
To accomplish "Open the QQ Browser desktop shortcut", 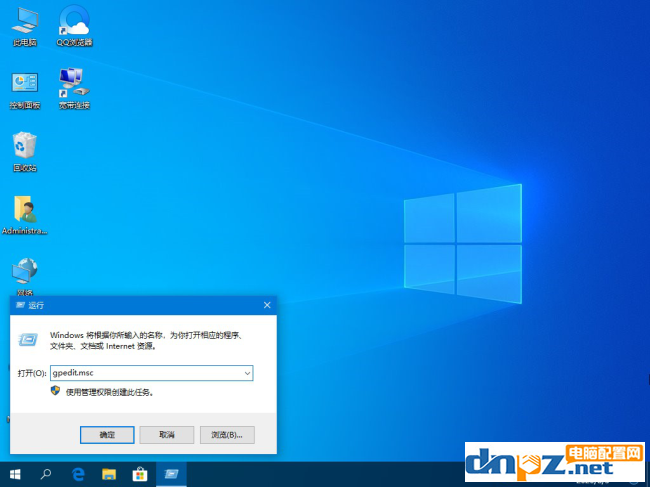I will [x=74, y=26].
